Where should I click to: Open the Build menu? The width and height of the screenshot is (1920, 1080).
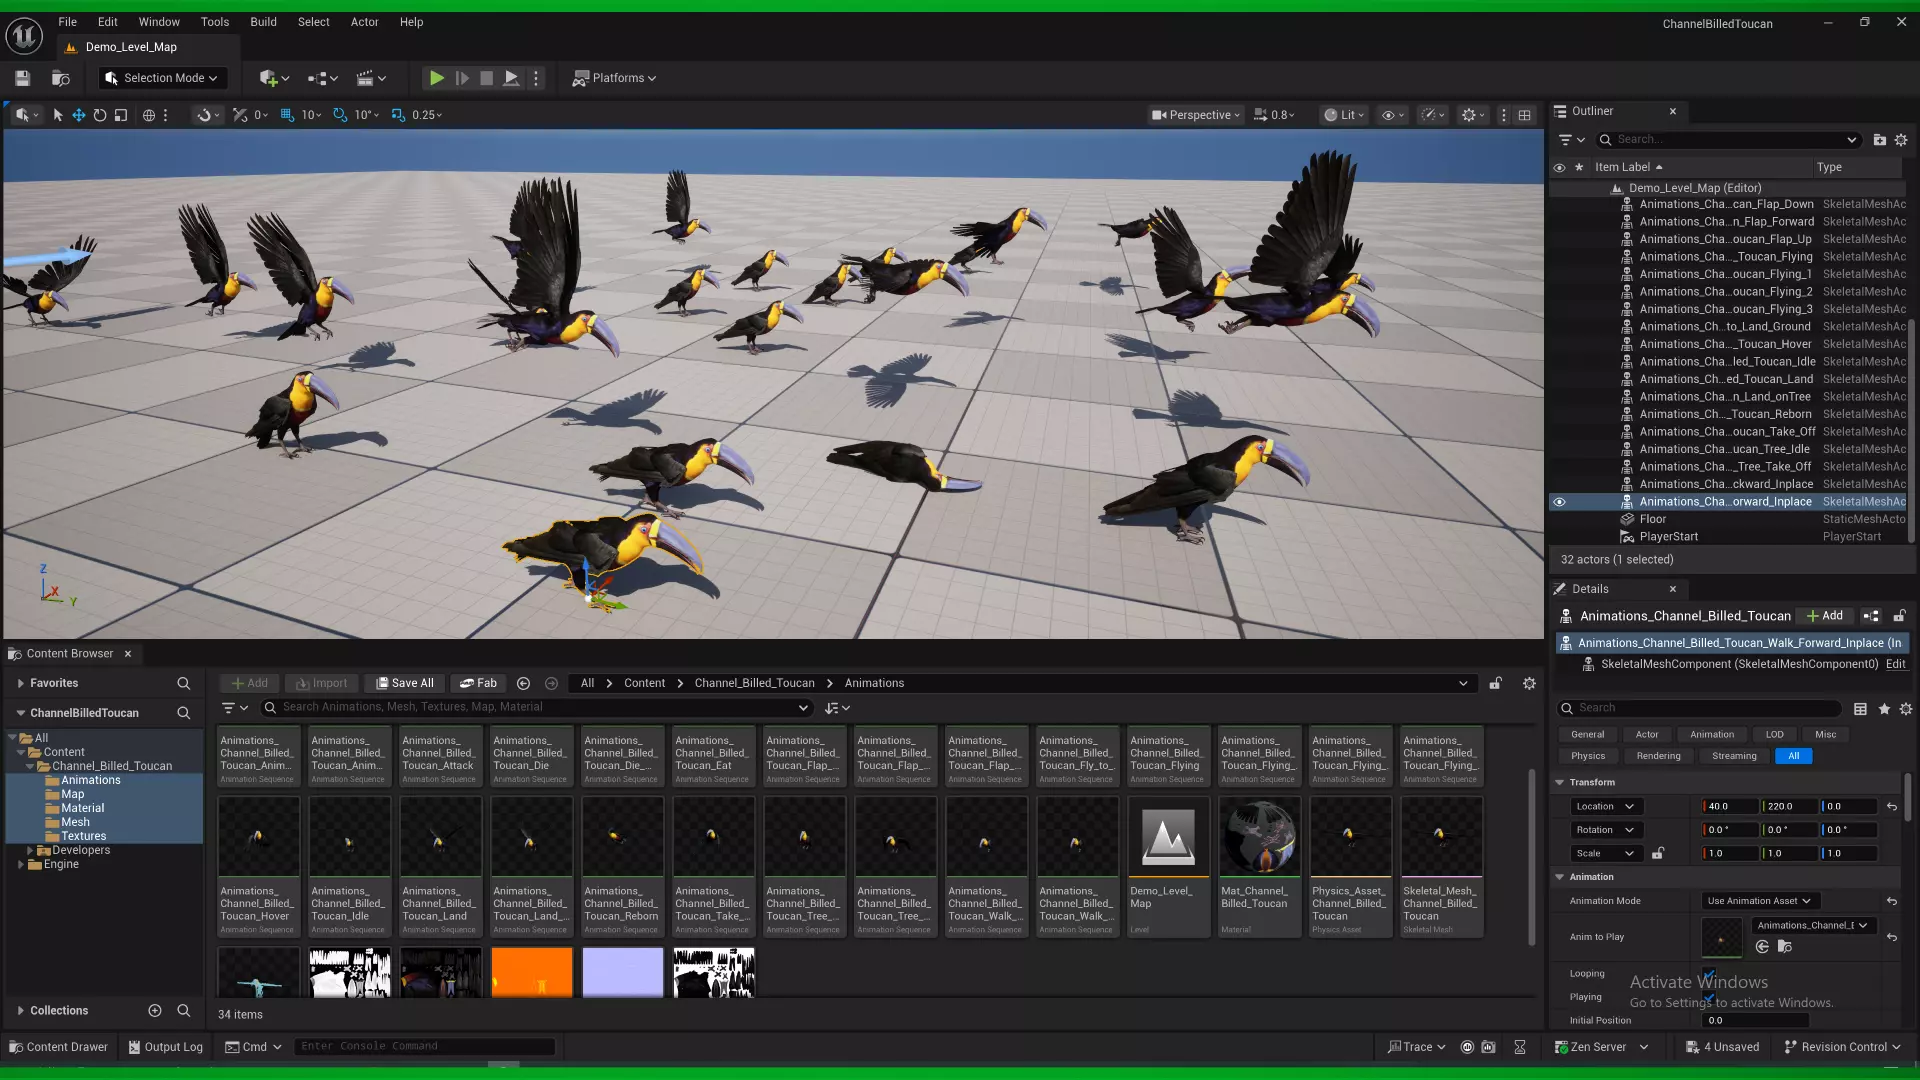point(263,22)
